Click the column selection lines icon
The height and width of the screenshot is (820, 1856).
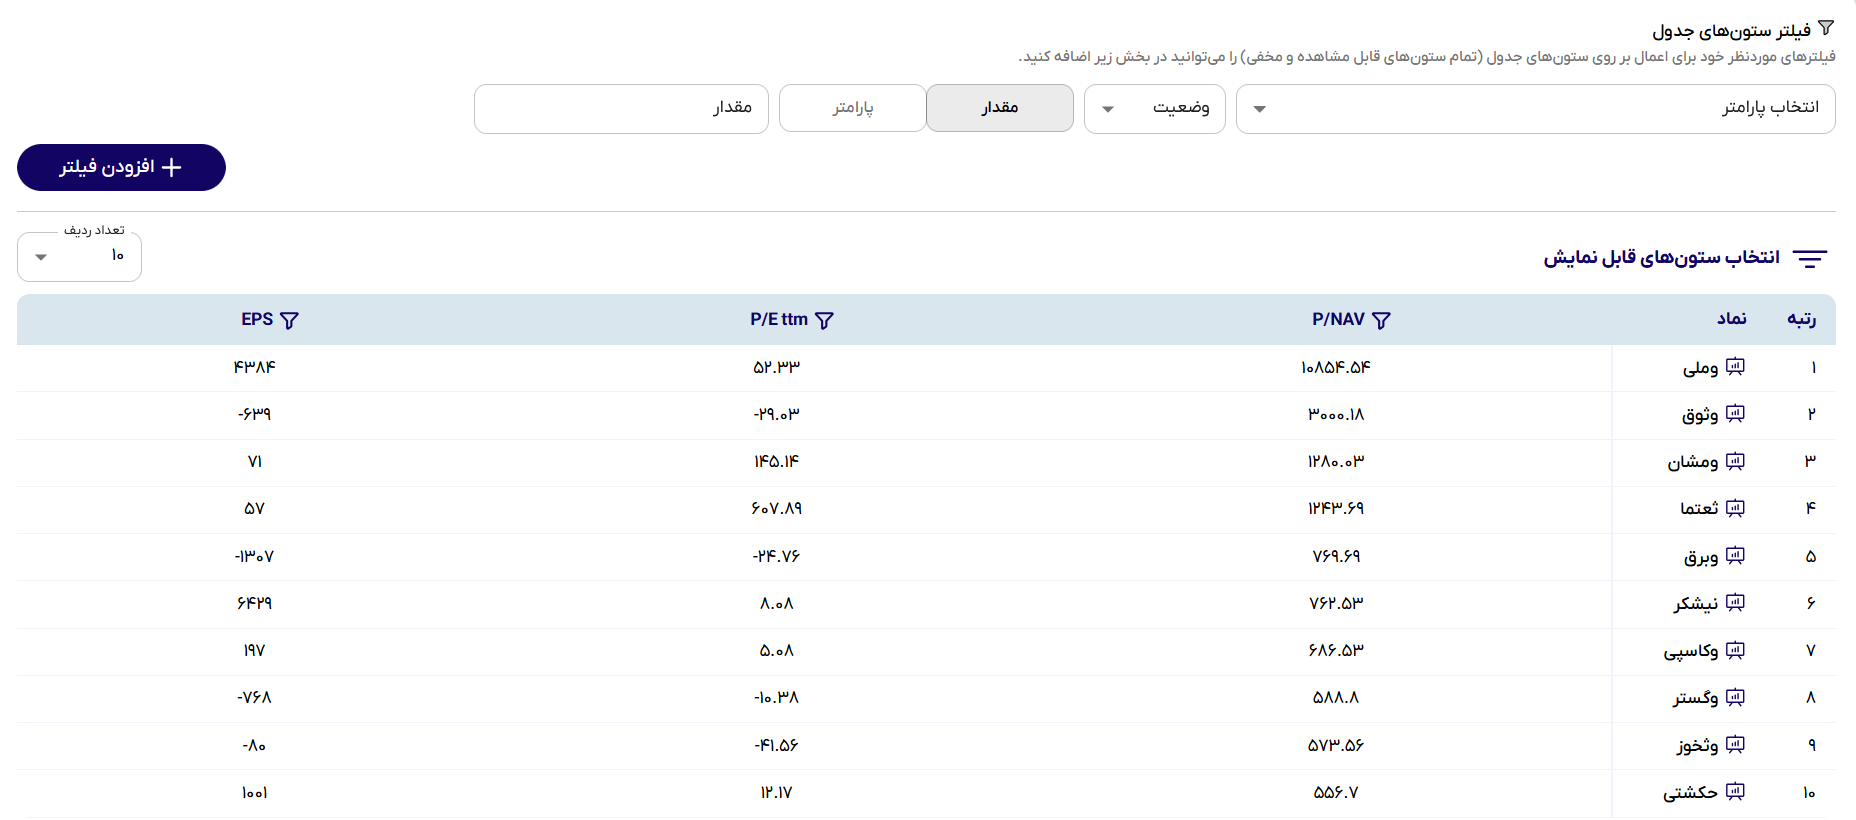click(1810, 259)
